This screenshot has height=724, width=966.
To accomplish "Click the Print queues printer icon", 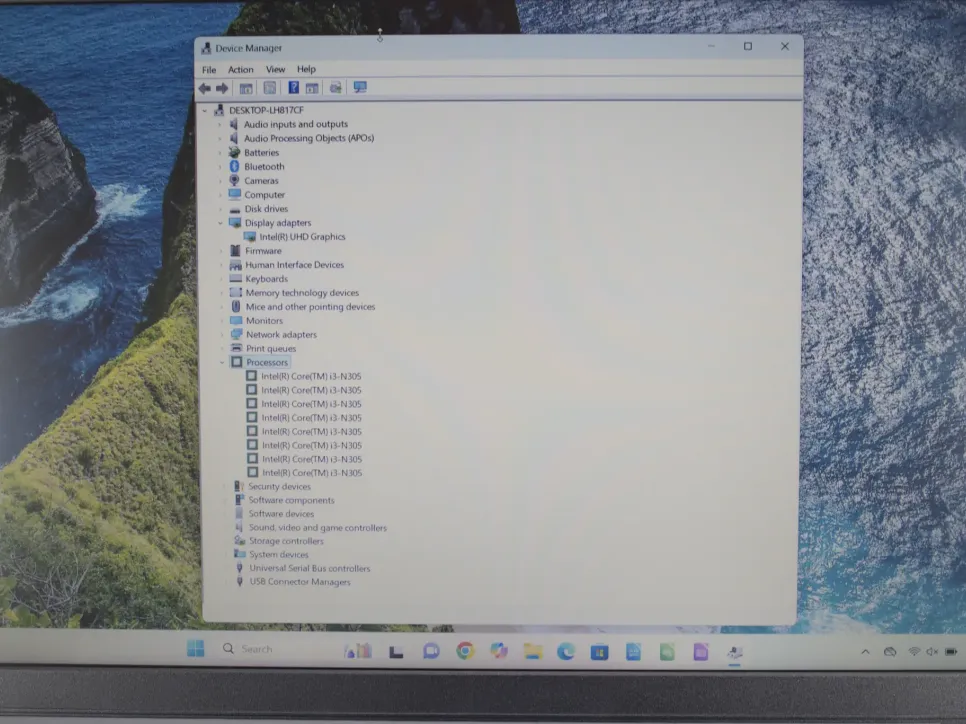I will point(237,348).
